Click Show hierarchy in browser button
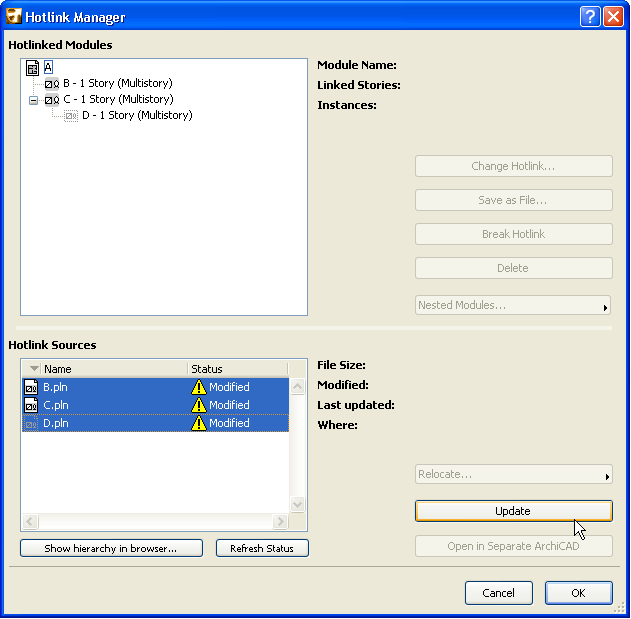631x619 pixels. click(x=111, y=549)
